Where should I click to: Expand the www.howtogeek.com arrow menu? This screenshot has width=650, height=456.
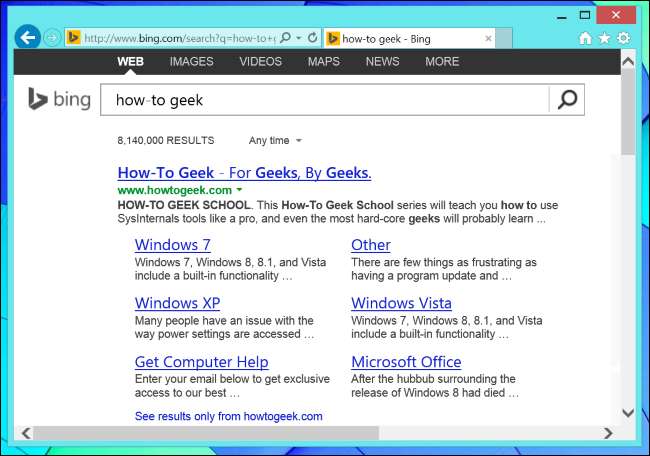coord(239,190)
